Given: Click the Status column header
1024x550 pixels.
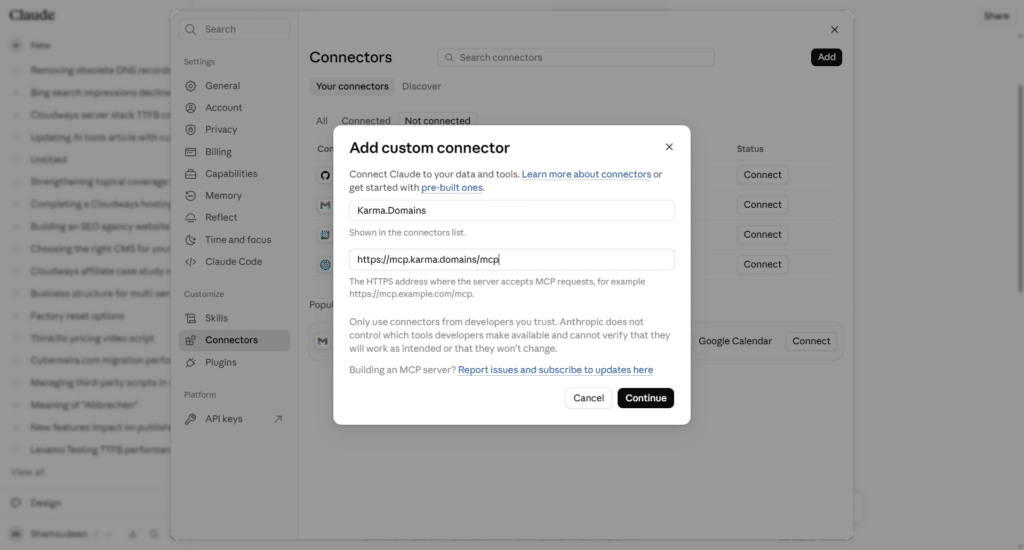Looking at the screenshot, I should [750, 149].
